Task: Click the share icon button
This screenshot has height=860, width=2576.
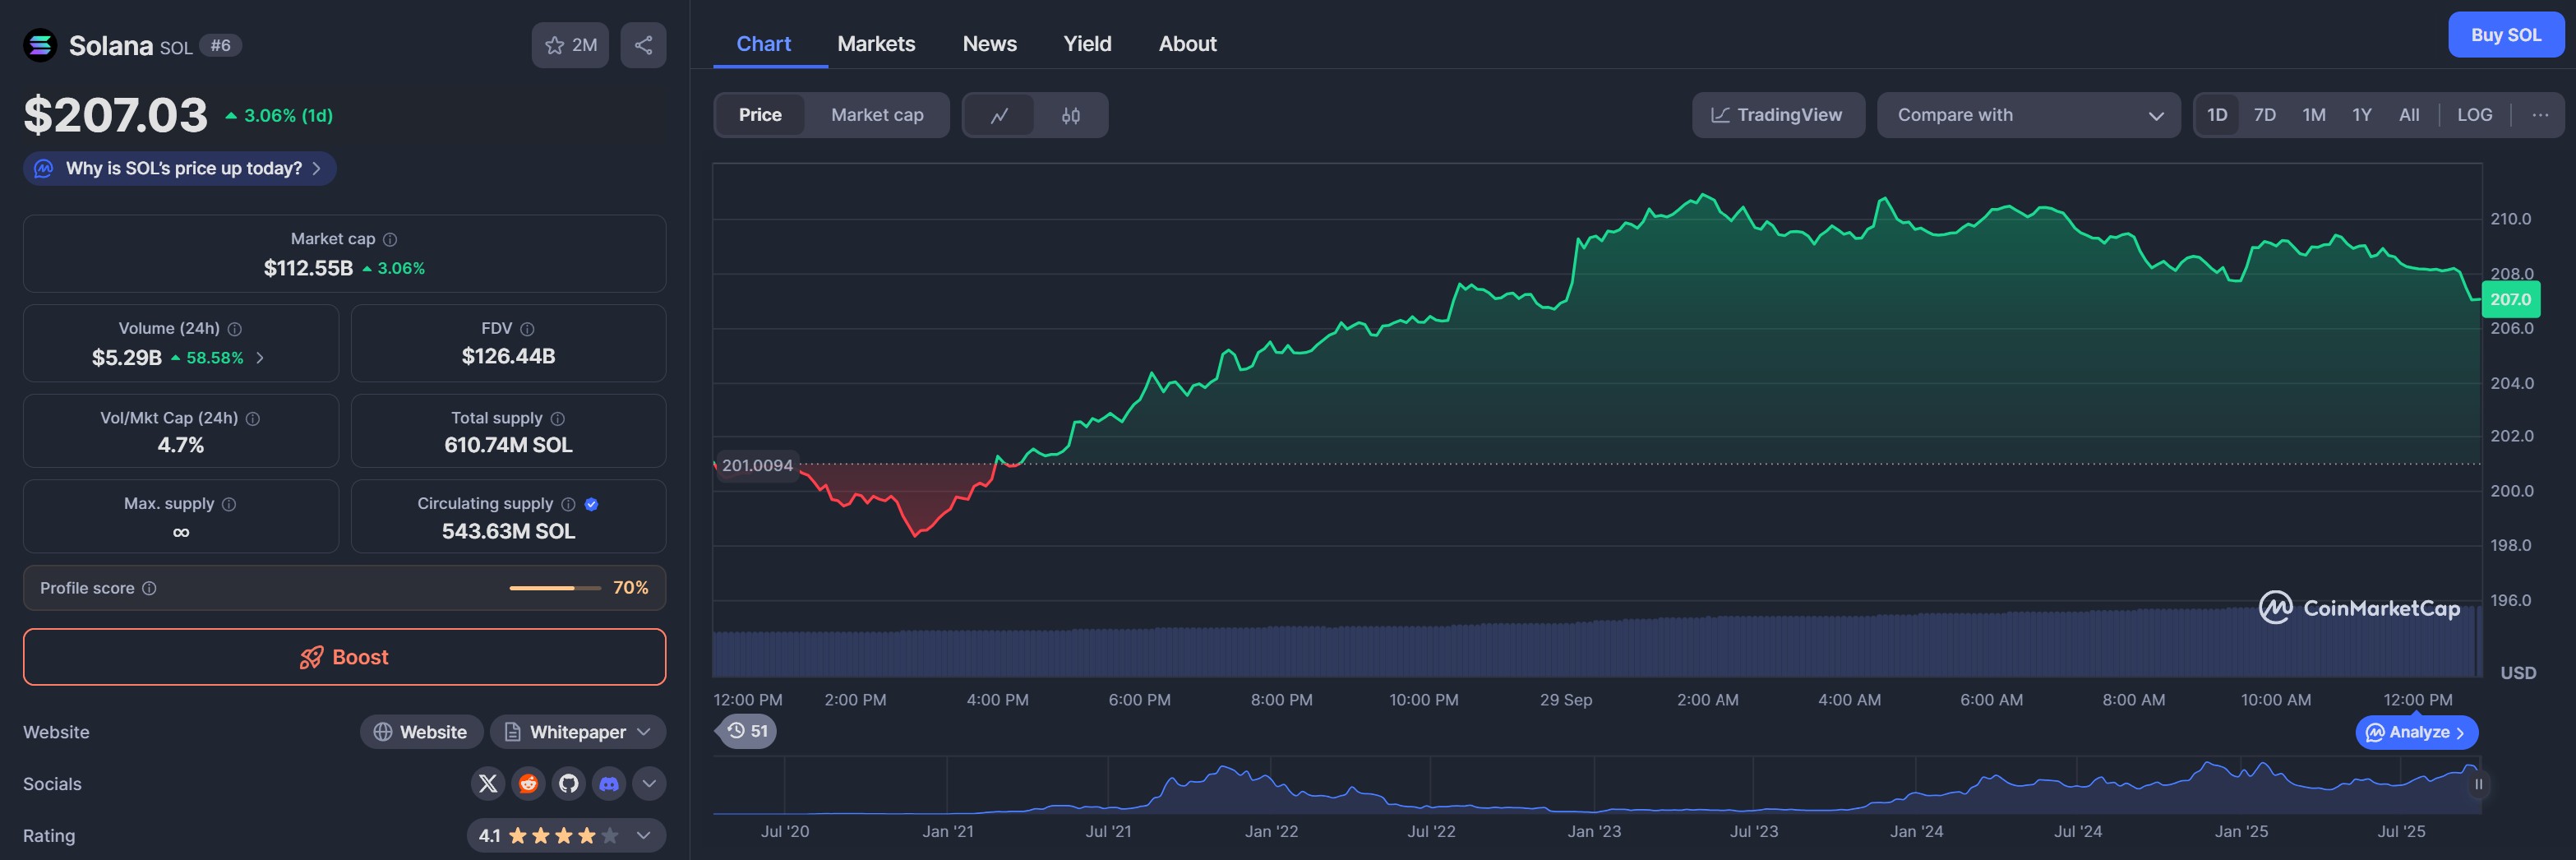Action: point(643,45)
